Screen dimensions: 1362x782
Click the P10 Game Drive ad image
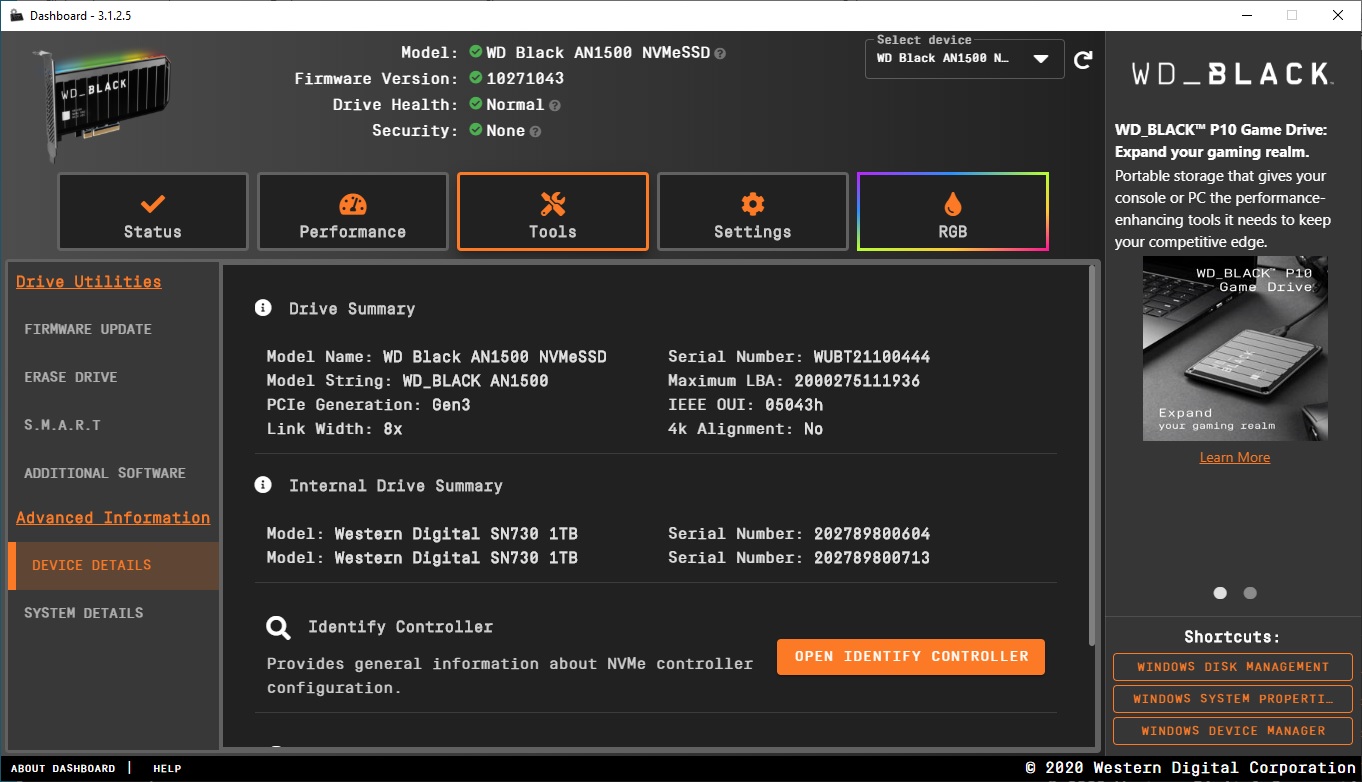(x=1235, y=348)
